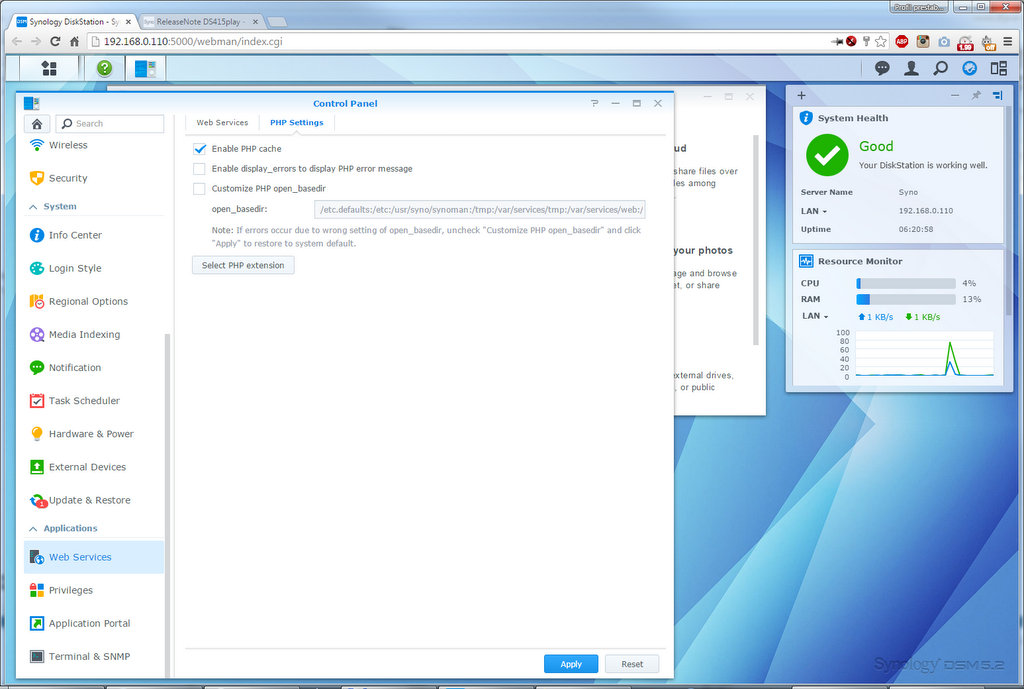This screenshot has height=689, width=1024.
Task: Click the Resource Monitor widget icon
Action: click(807, 261)
